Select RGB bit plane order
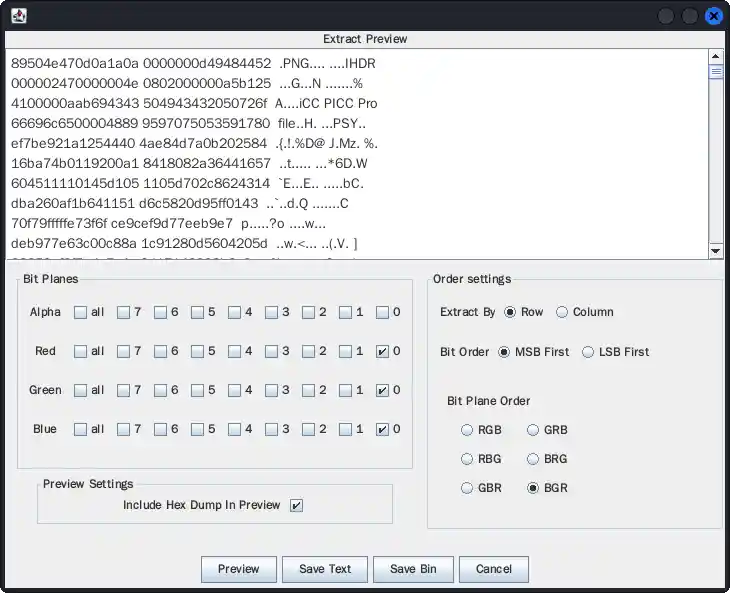Screen dimensions: 730x593 [x=467, y=430]
